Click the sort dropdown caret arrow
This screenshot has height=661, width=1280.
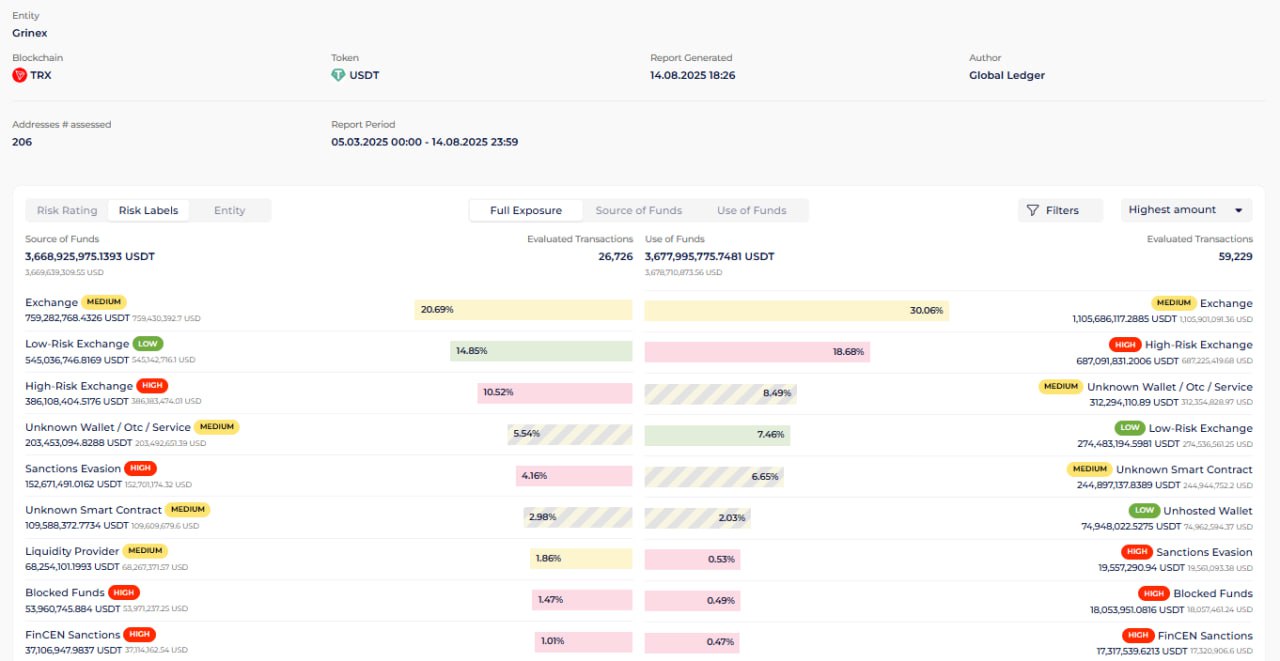[x=1238, y=211]
